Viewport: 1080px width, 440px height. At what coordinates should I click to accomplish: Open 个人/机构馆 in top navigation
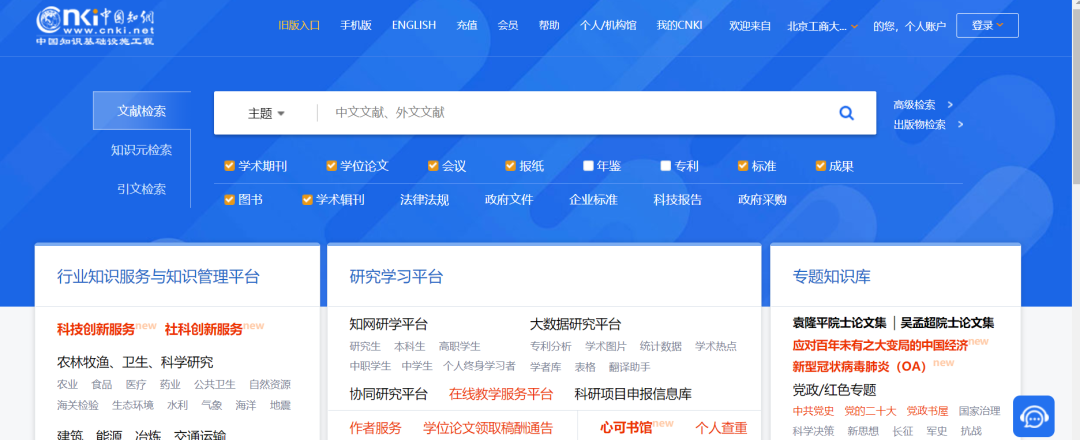608,25
